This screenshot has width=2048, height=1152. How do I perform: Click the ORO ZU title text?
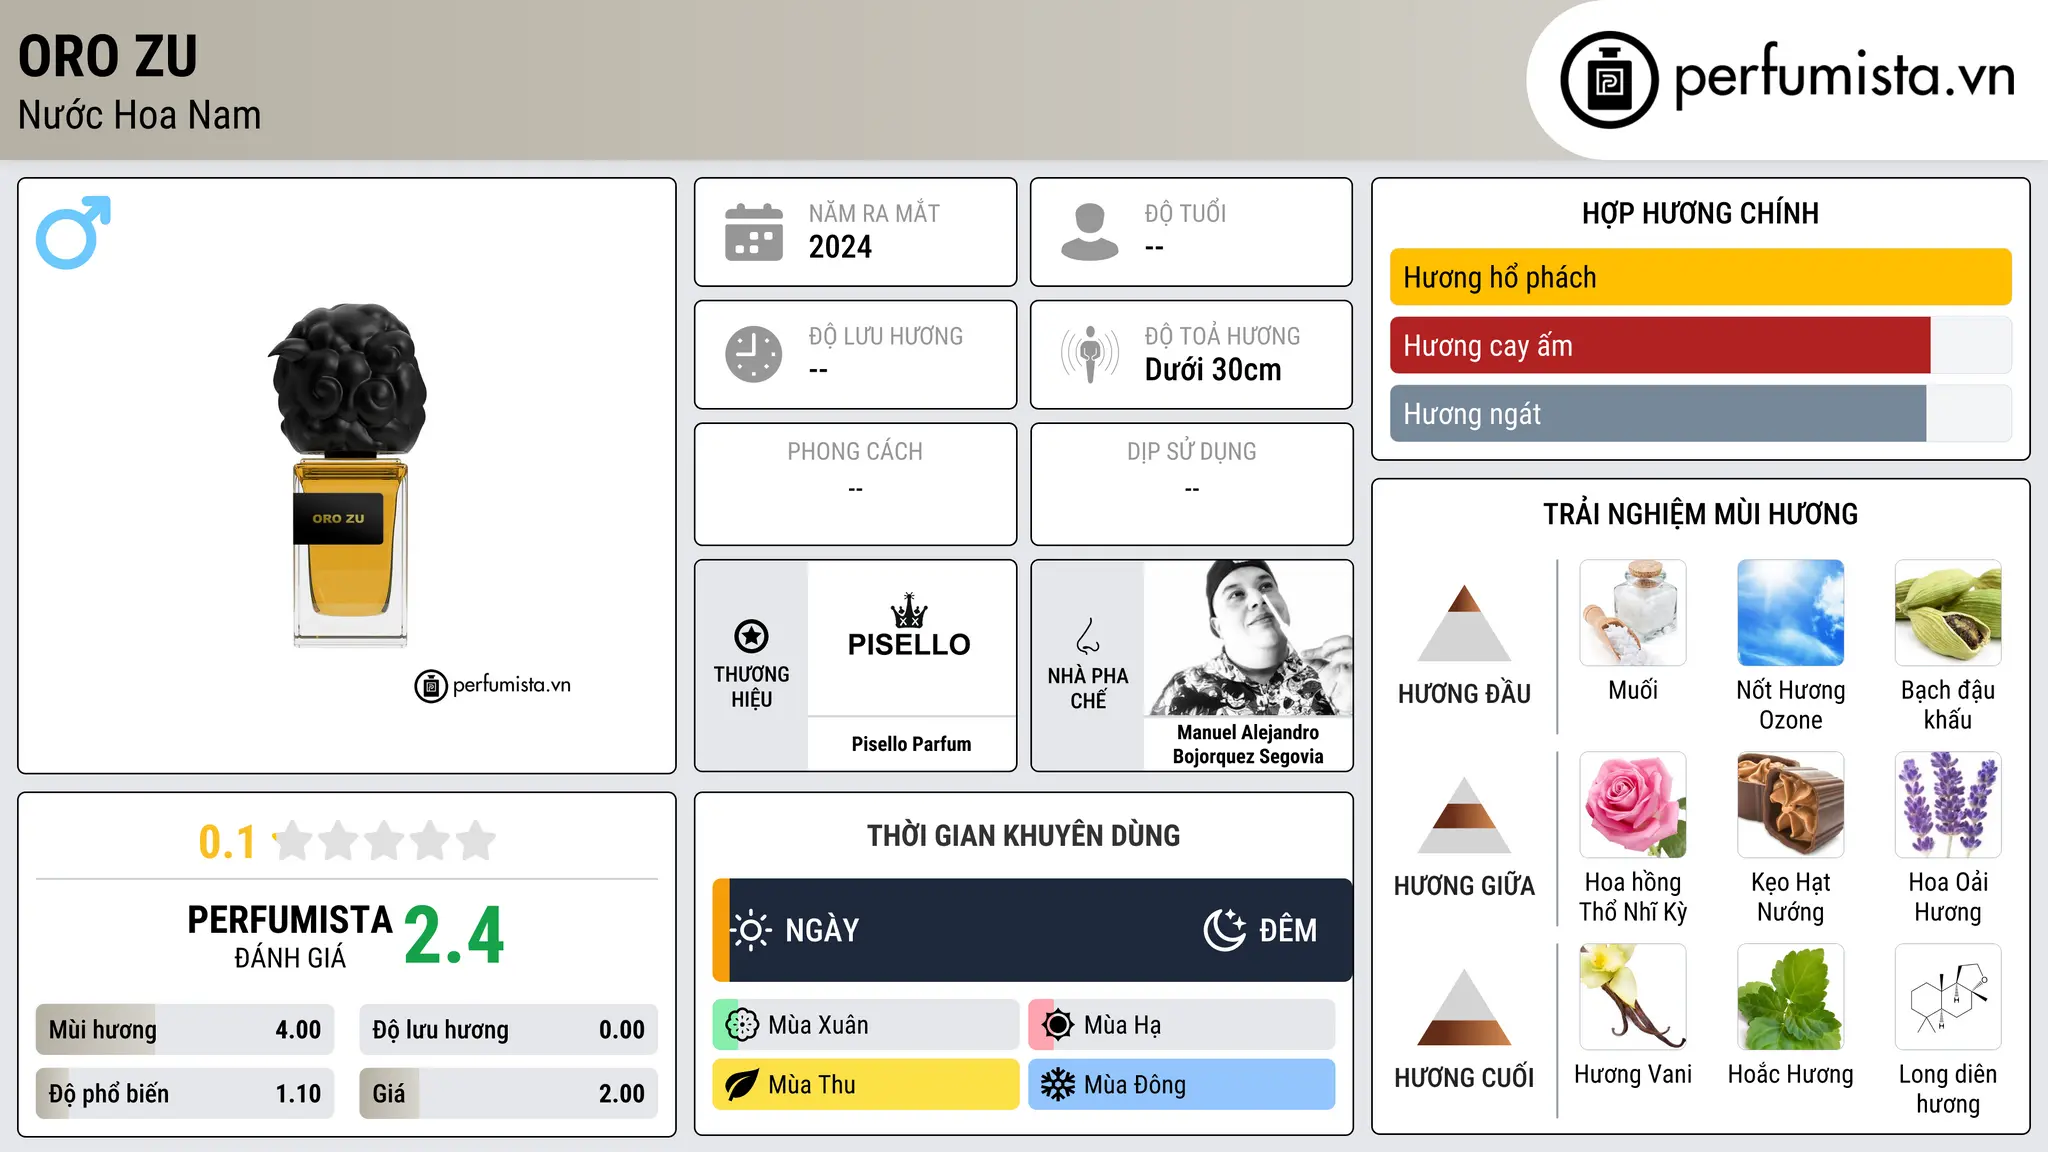pyautogui.click(x=108, y=56)
